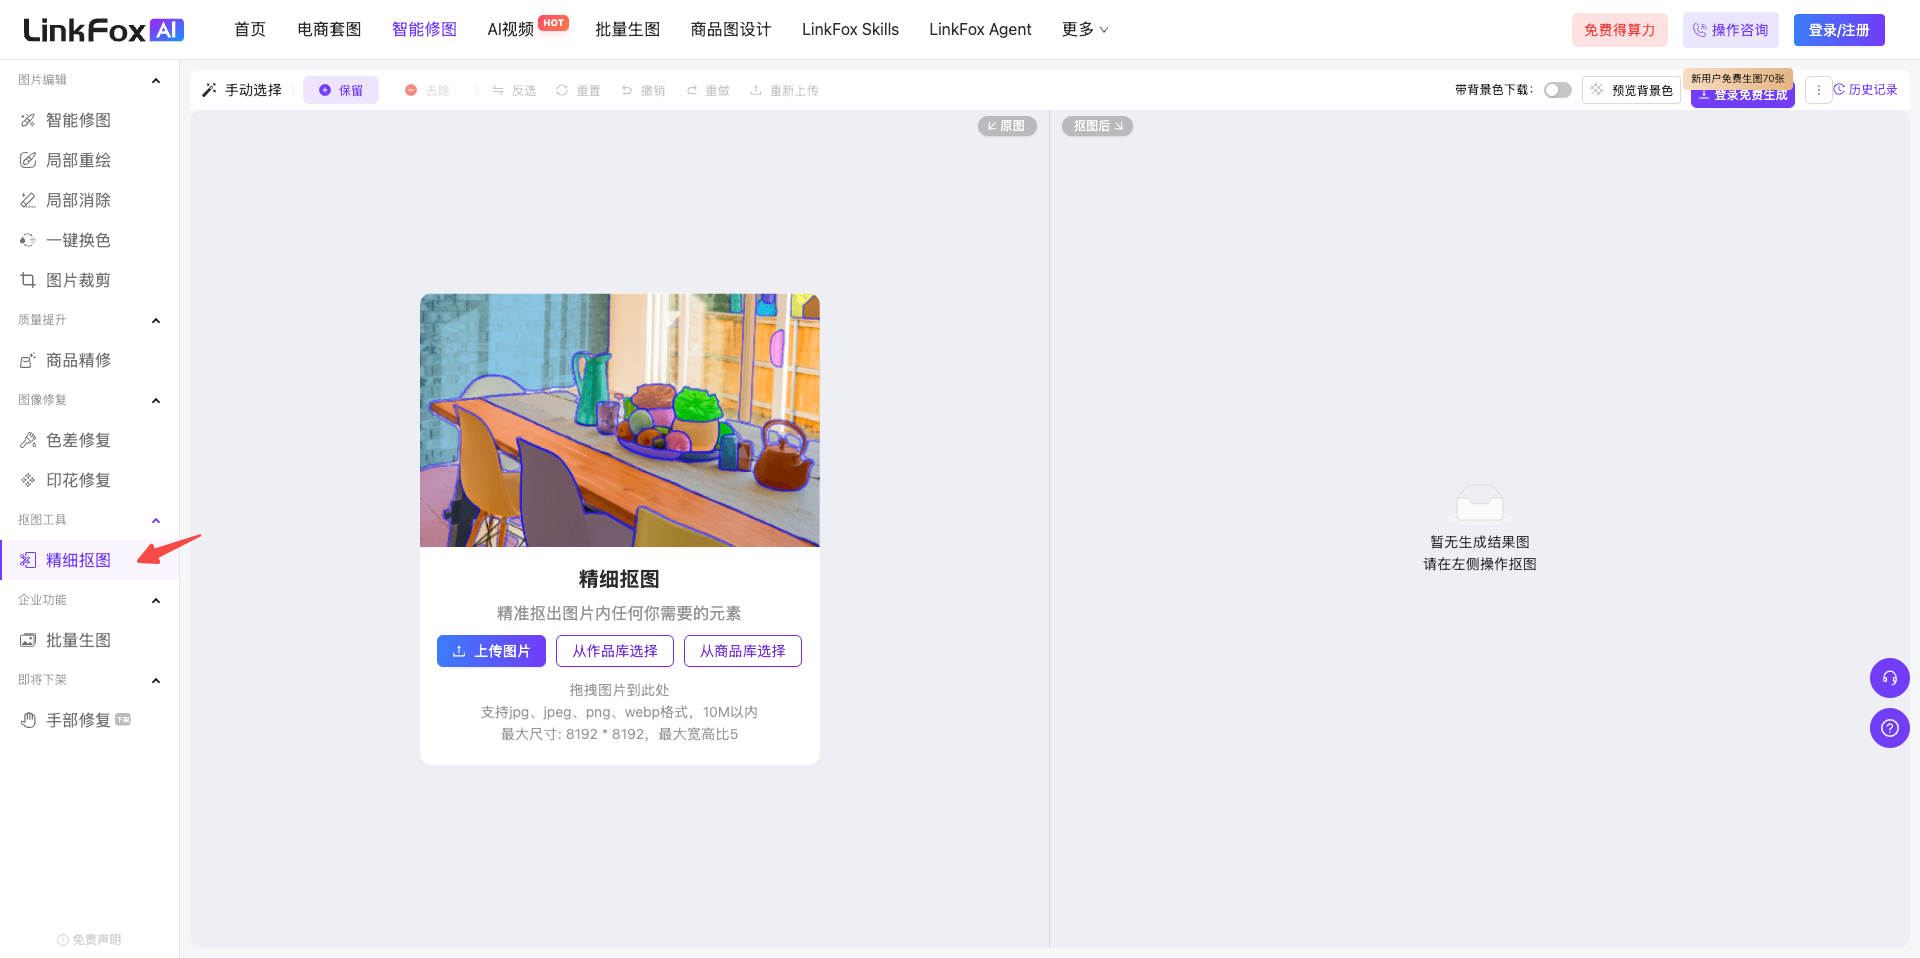This screenshot has width=1920, height=958.
Task: Open 历史记录 history
Action: click(x=1865, y=90)
